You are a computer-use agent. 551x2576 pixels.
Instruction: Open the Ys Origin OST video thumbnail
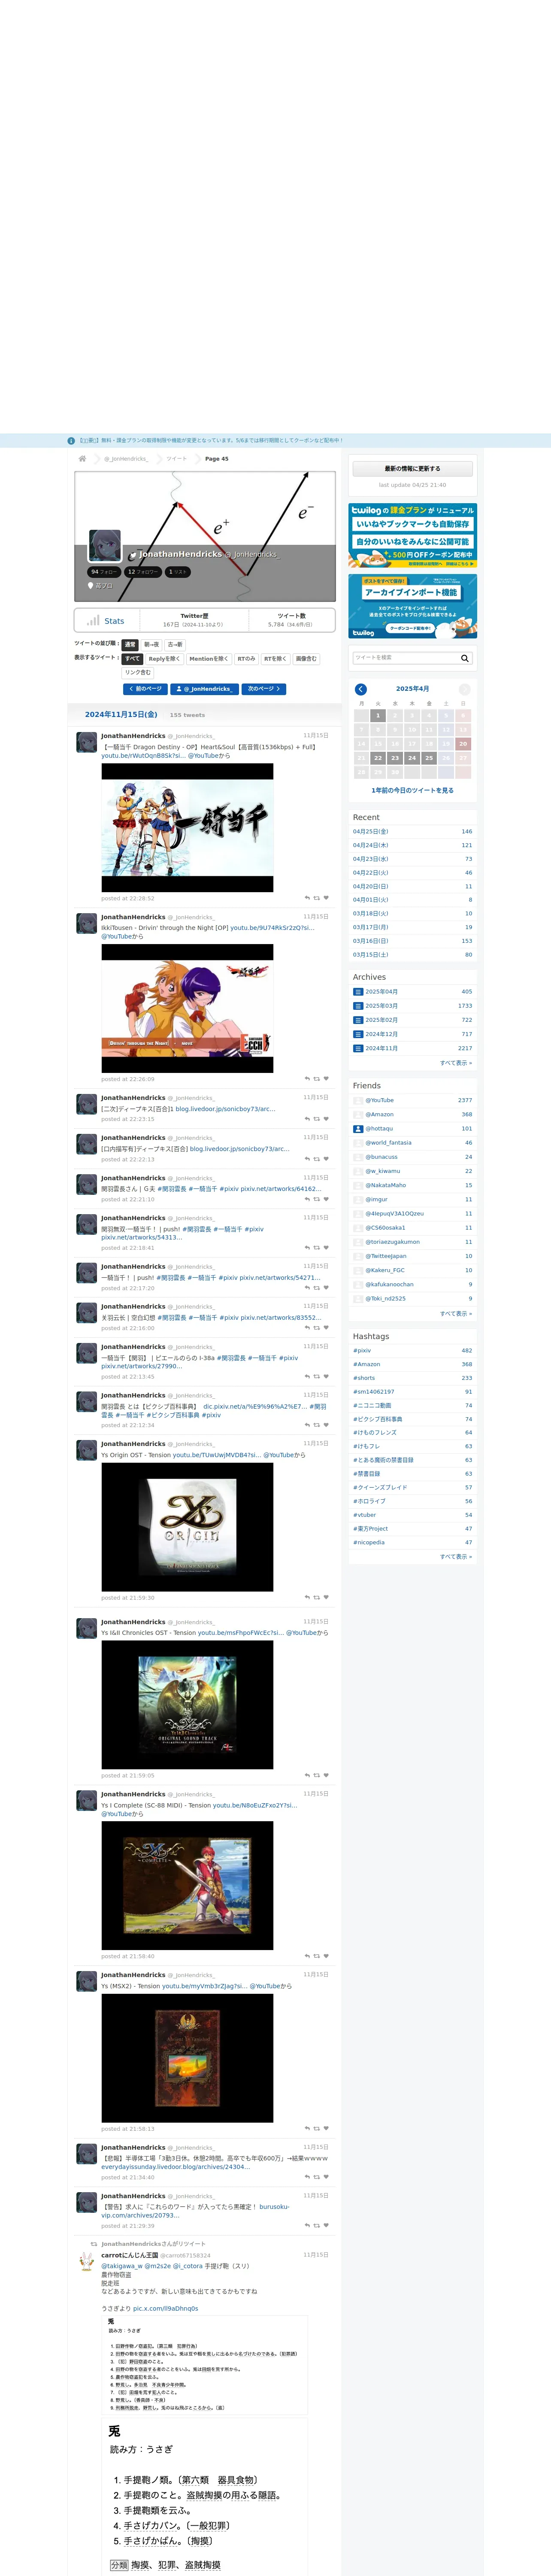(x=187, y=1527)
